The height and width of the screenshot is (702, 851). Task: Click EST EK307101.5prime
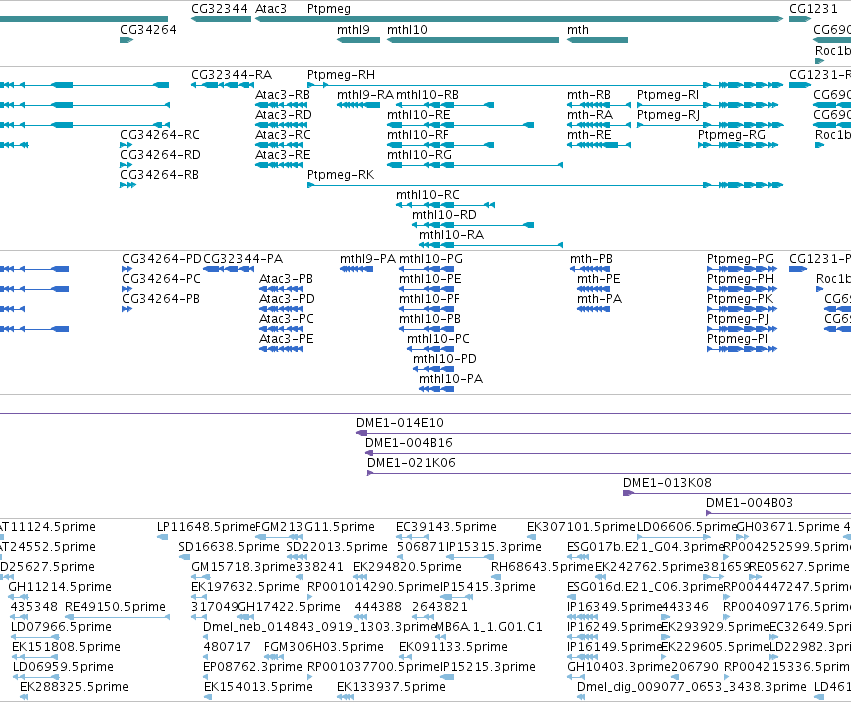point(581,527)
